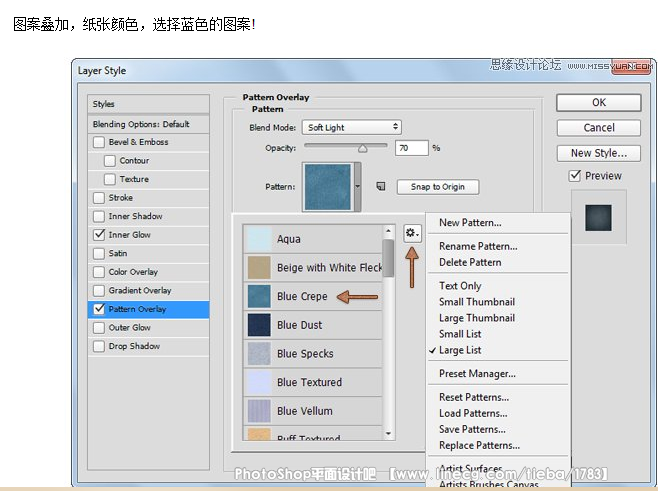The image size is (658, 491).
Task: Switch view to Text Only
Action: click(460, 286)
